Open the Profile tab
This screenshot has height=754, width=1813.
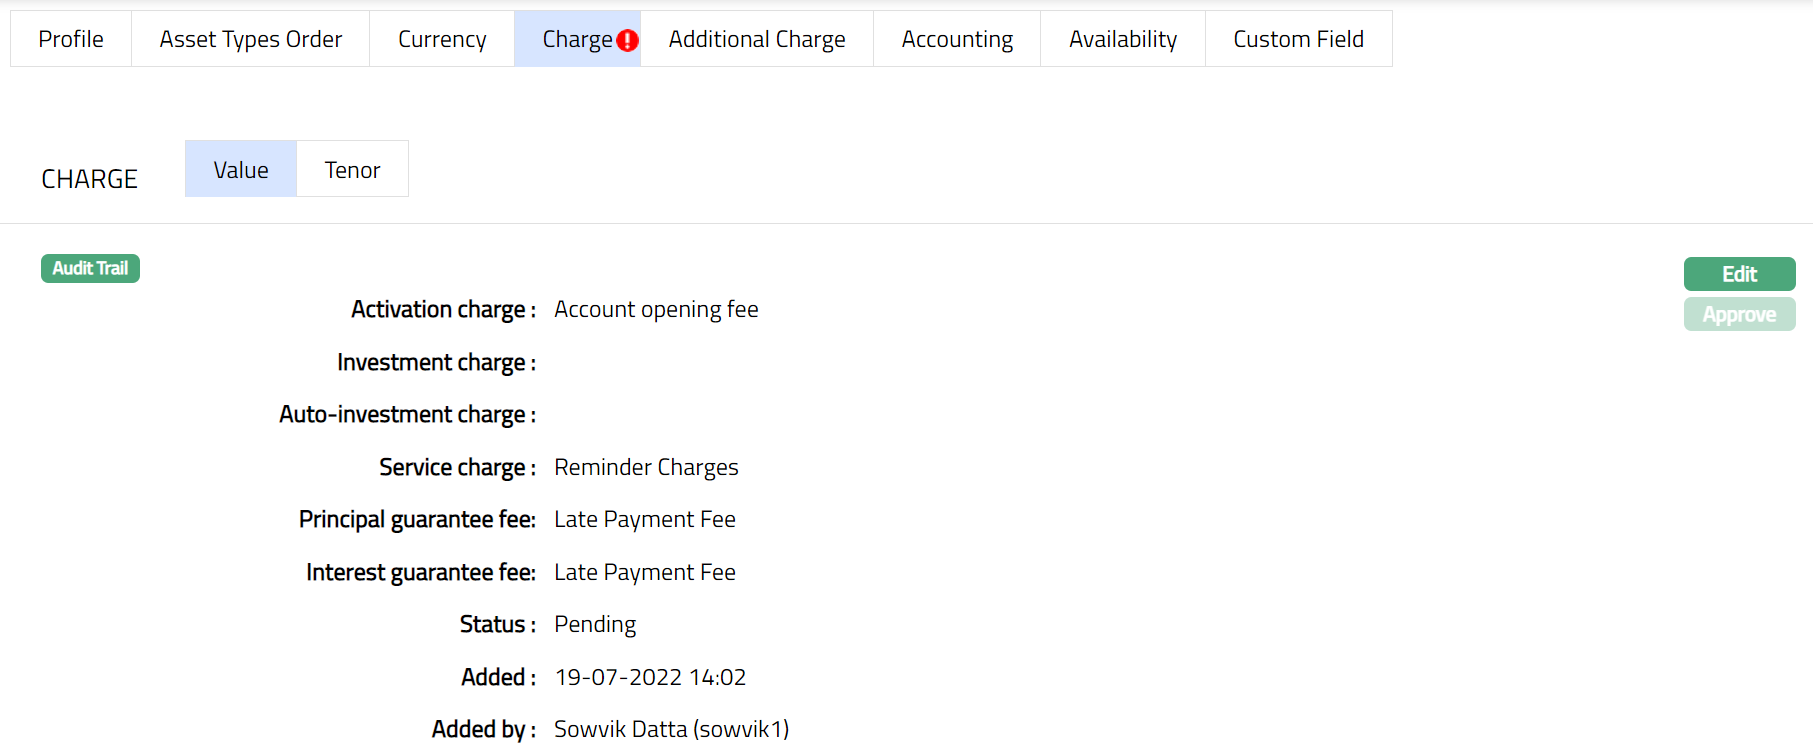pos(71,39)
